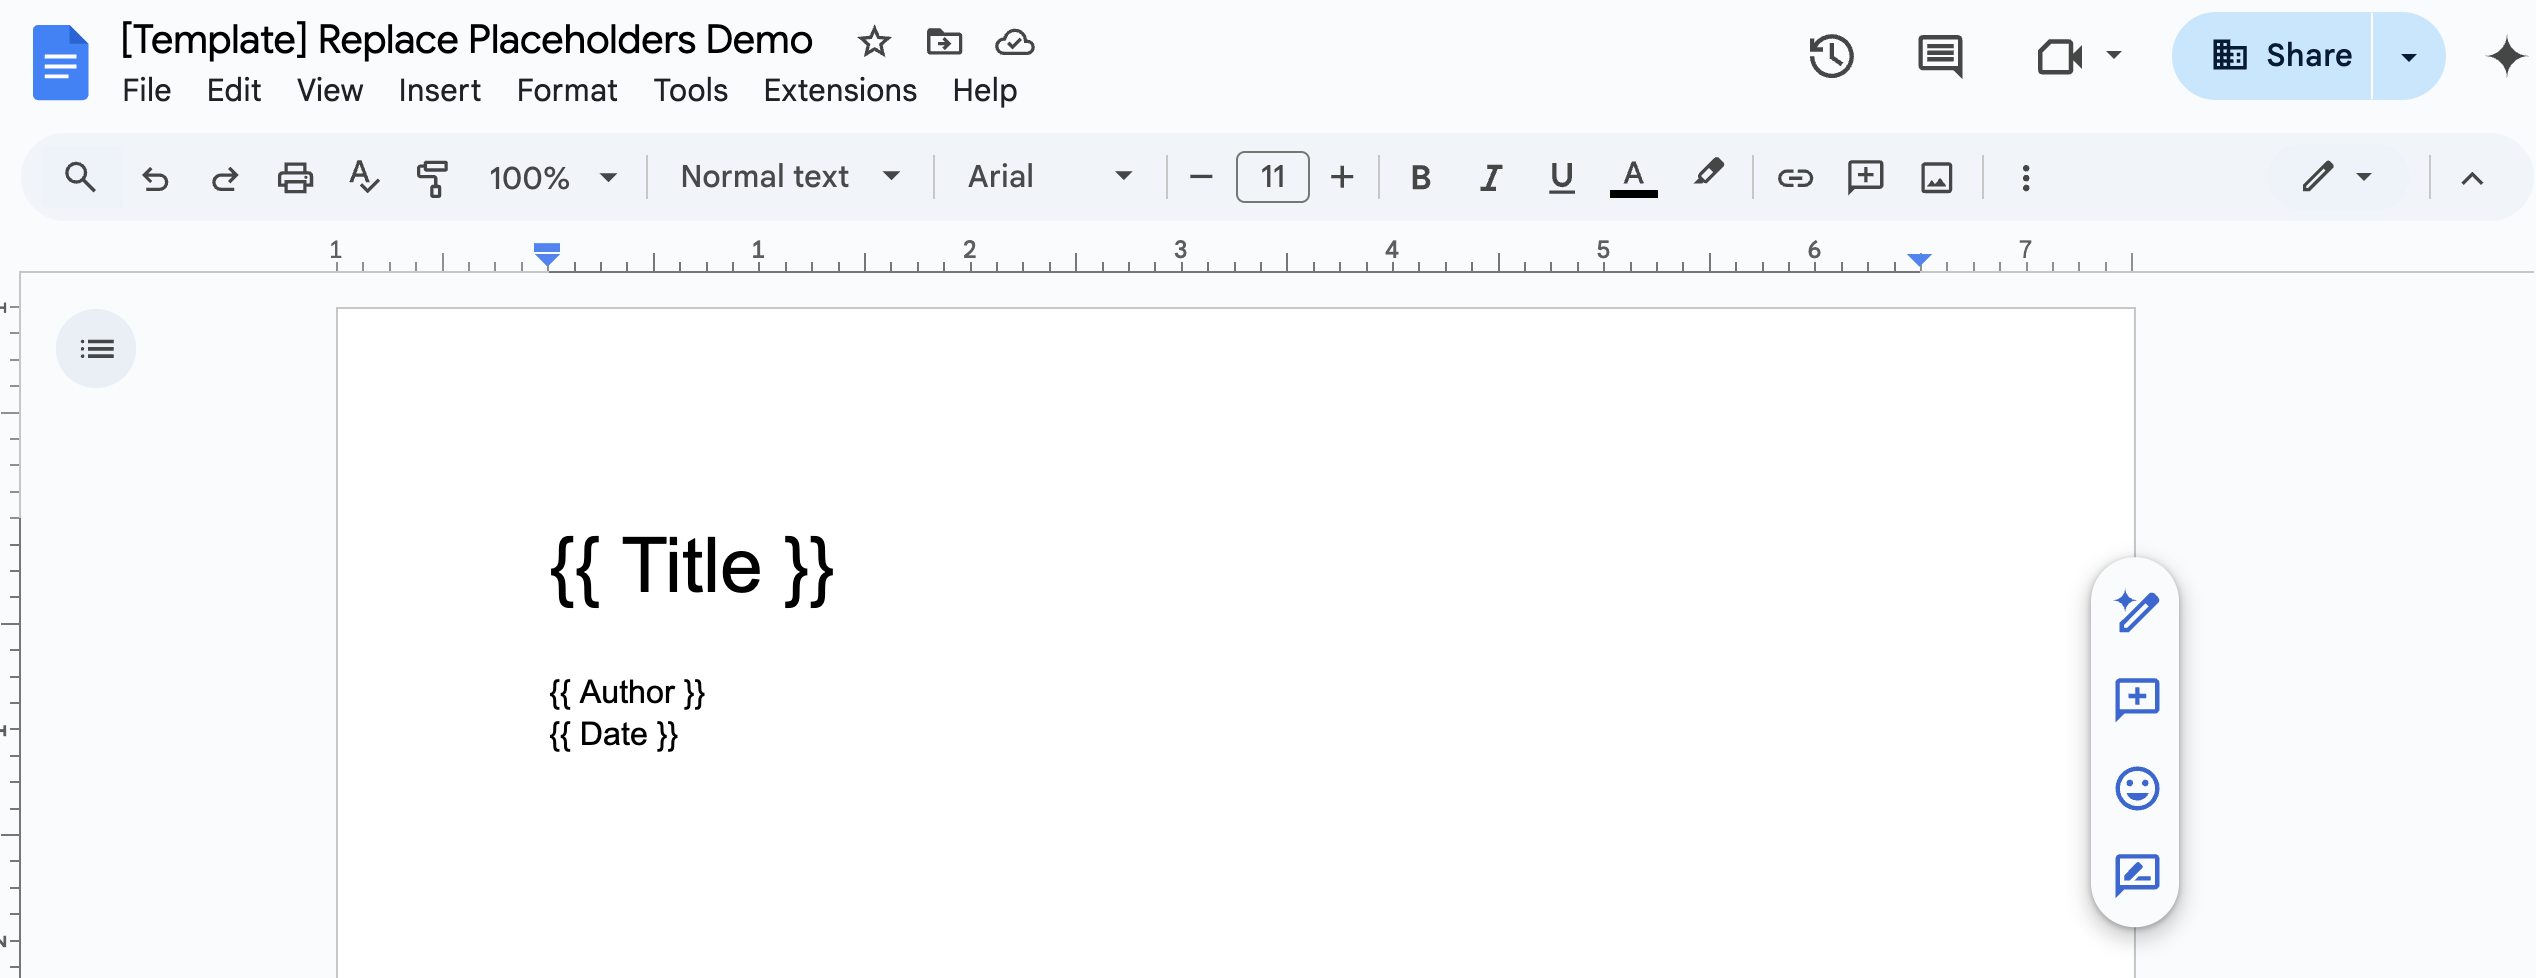Open the zoom level 100% dropdown
Image resolution: width=2536 pixels, height=978 pixels.
tap(552, 178)
